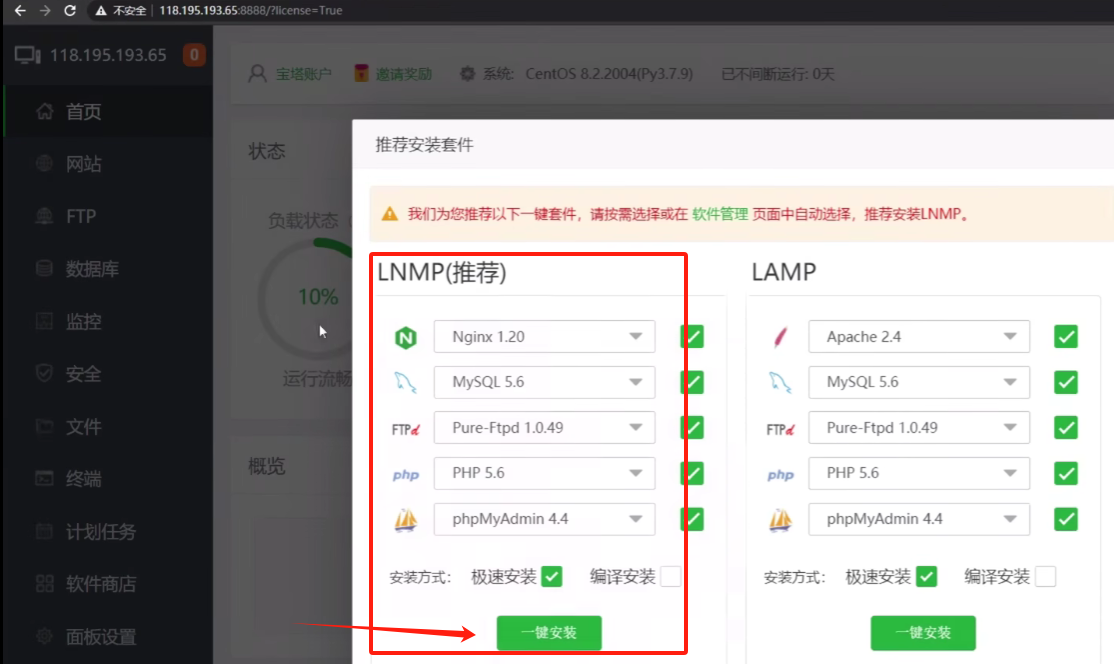Click the 宝塔账户 account link

point(303,74)
